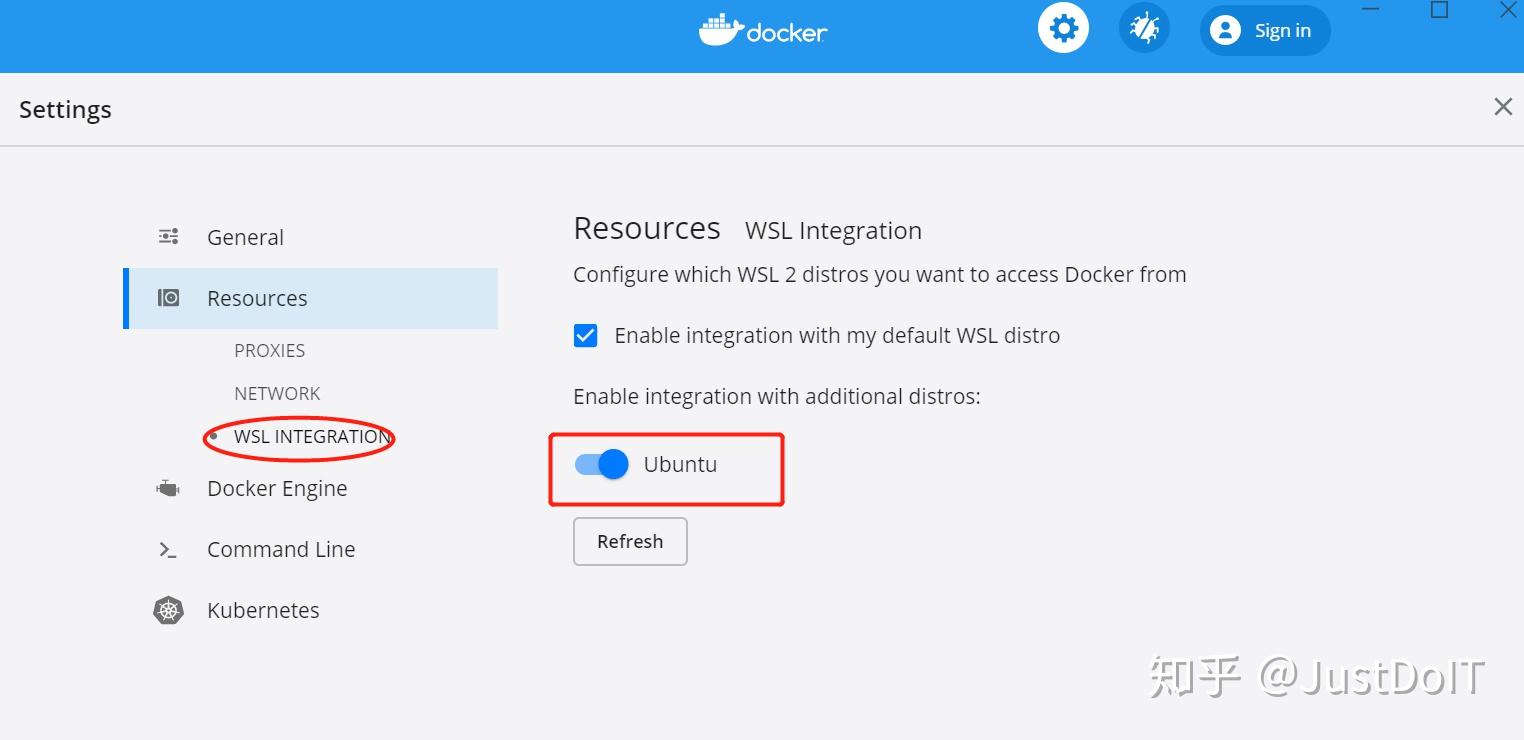Open the settings gear in the title bar

(x=1062, y=28)
